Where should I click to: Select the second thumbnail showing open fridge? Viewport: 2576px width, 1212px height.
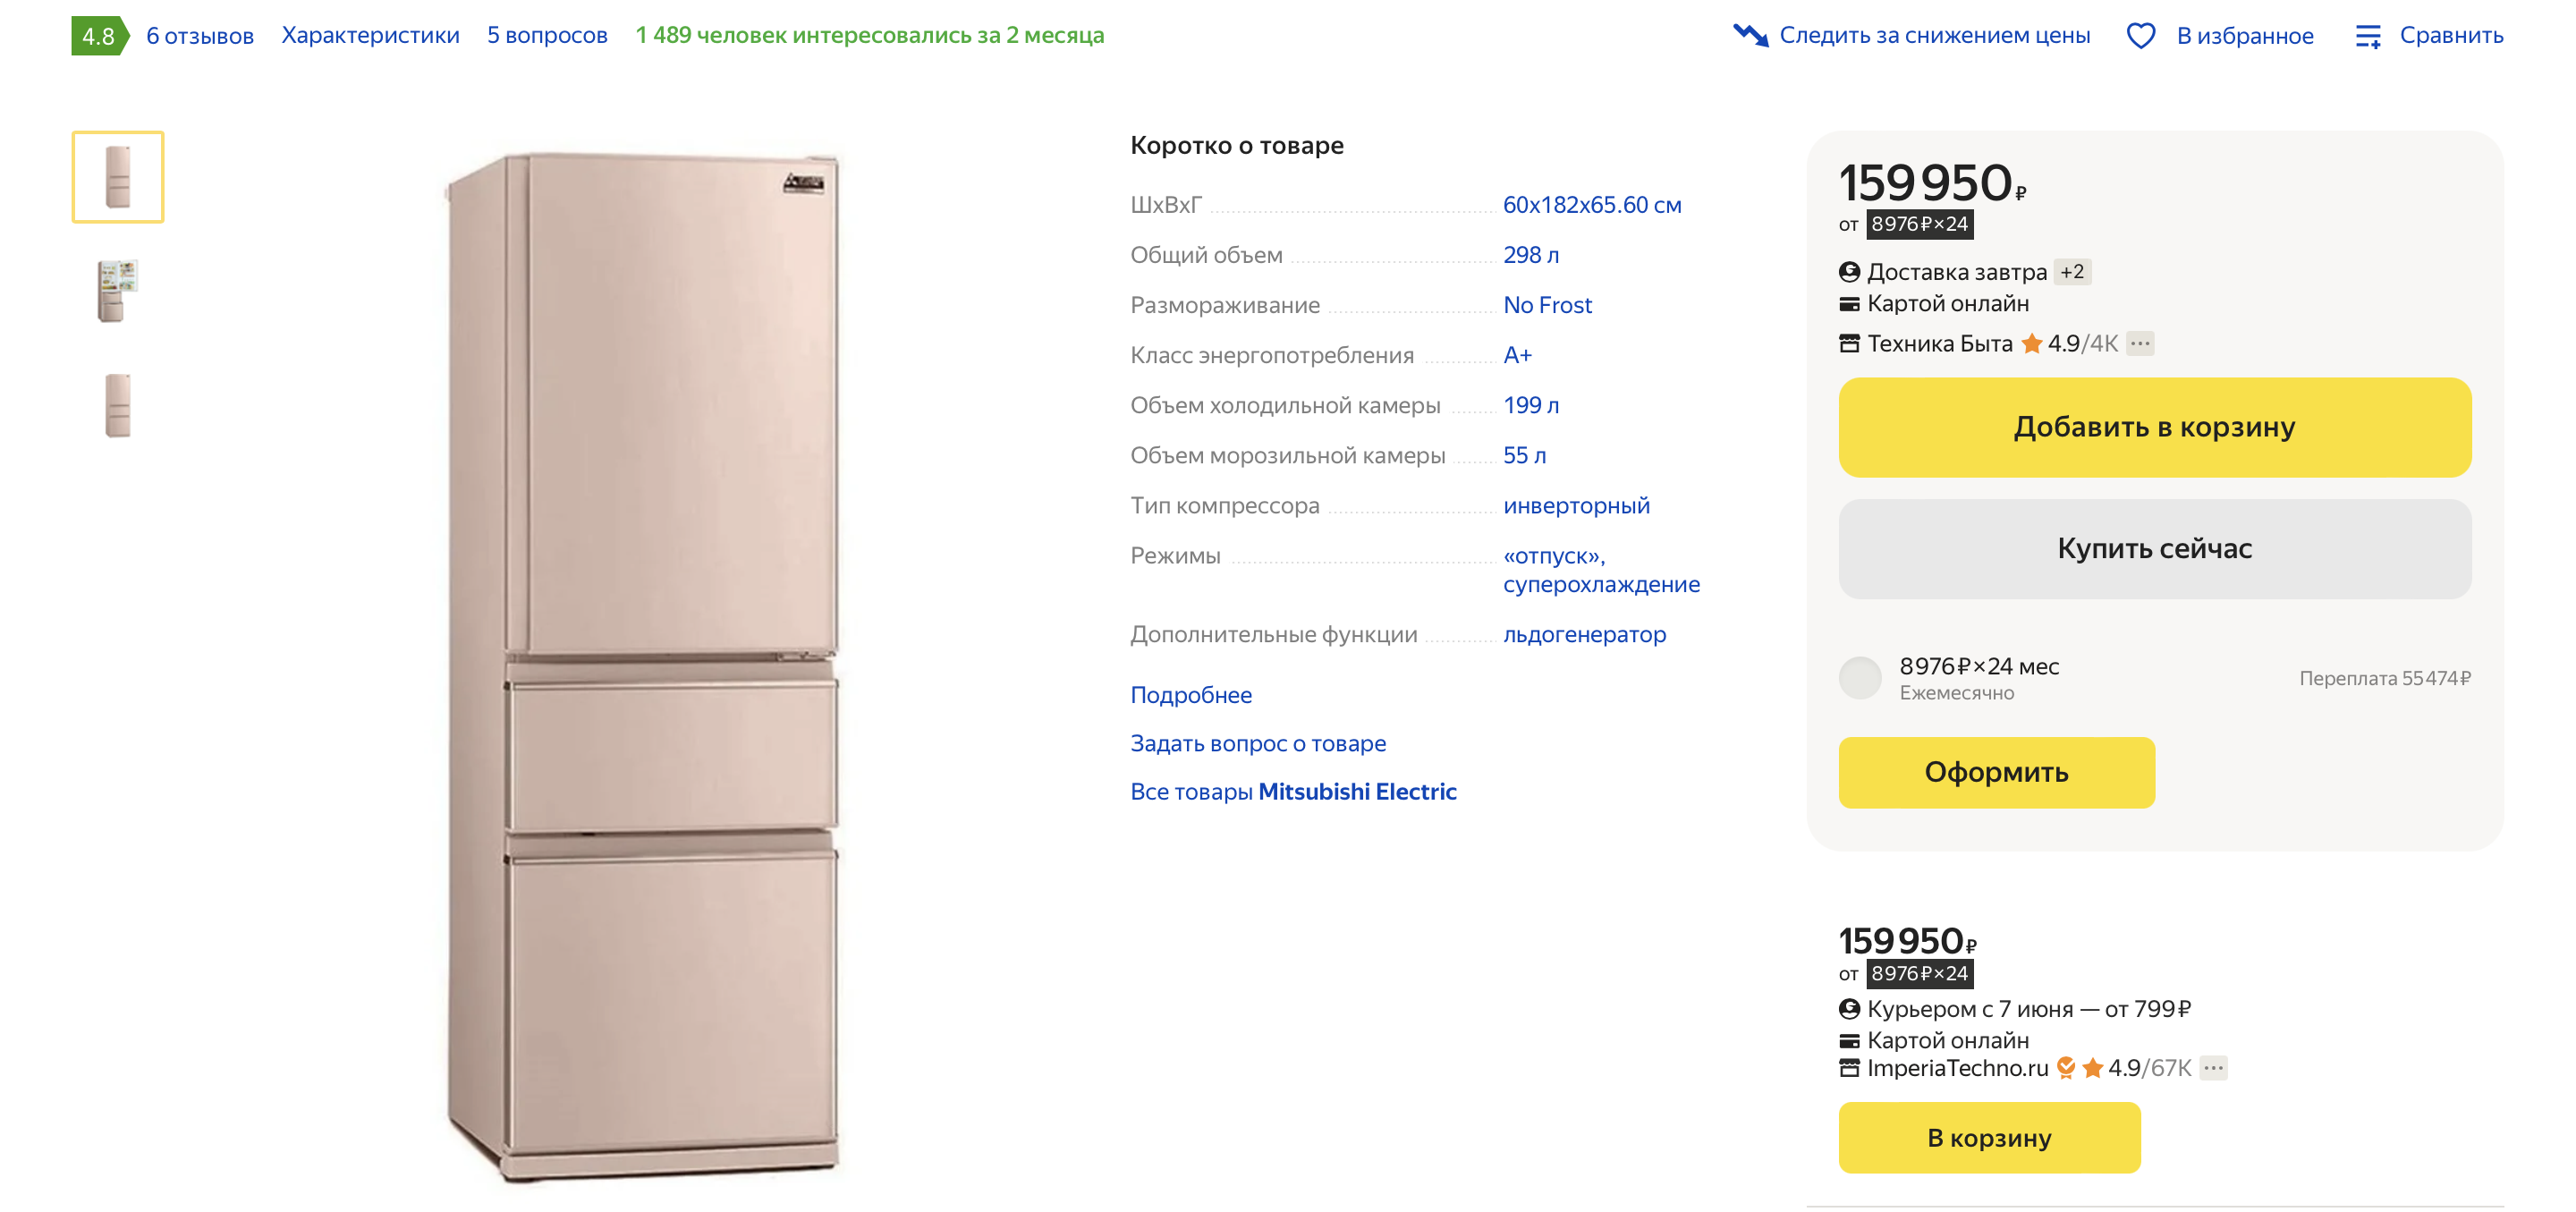[118, 291]
